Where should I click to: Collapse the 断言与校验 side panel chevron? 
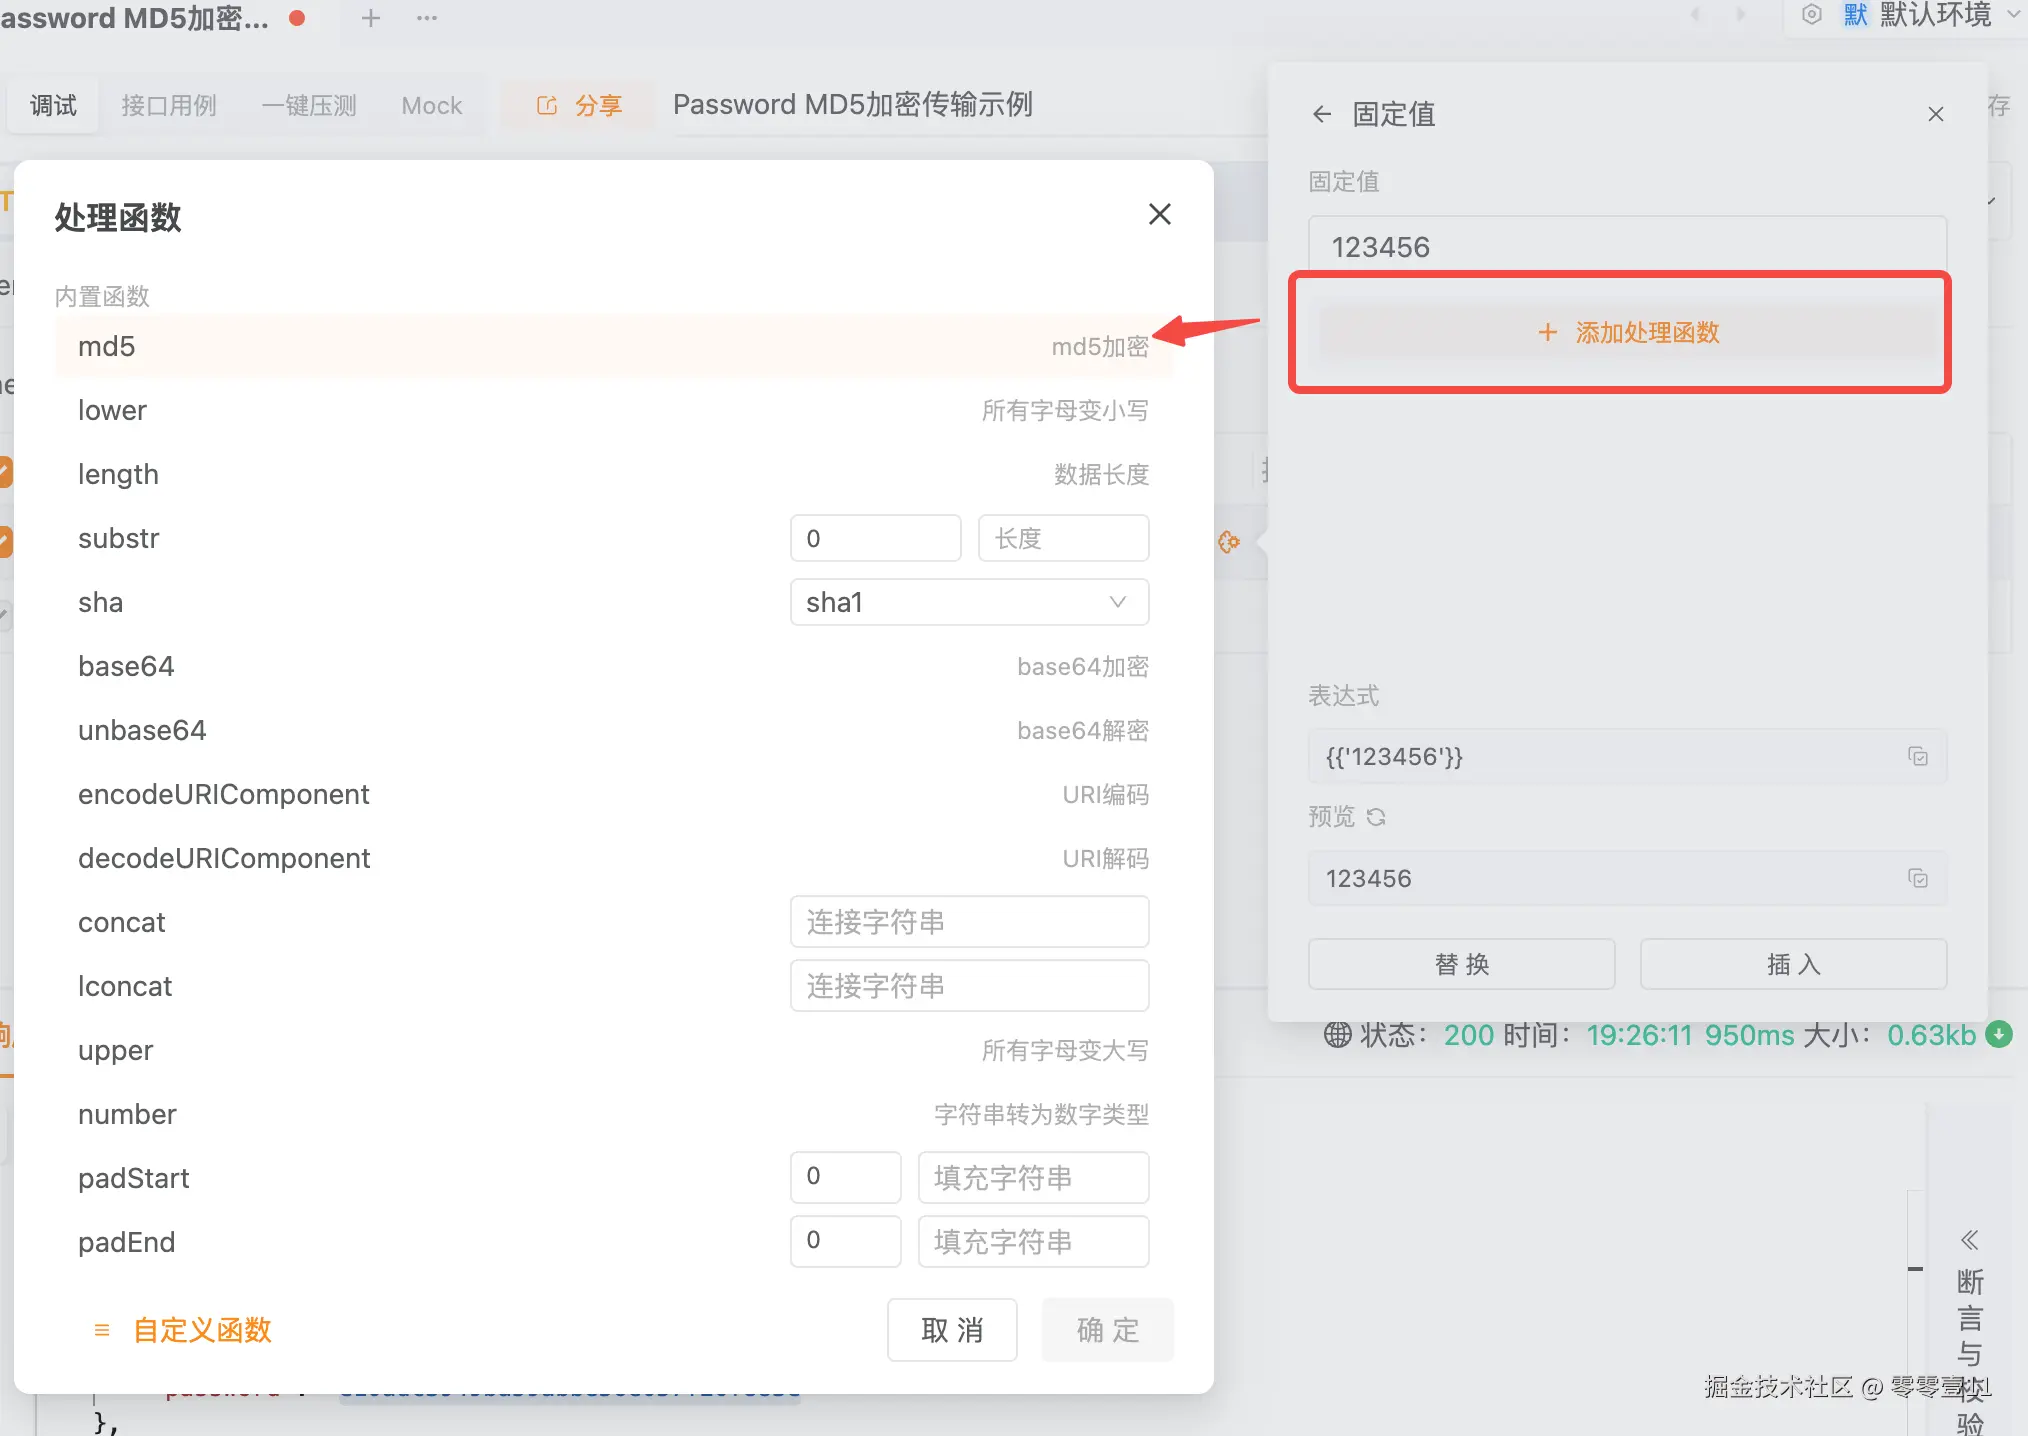(1969, 1240)
